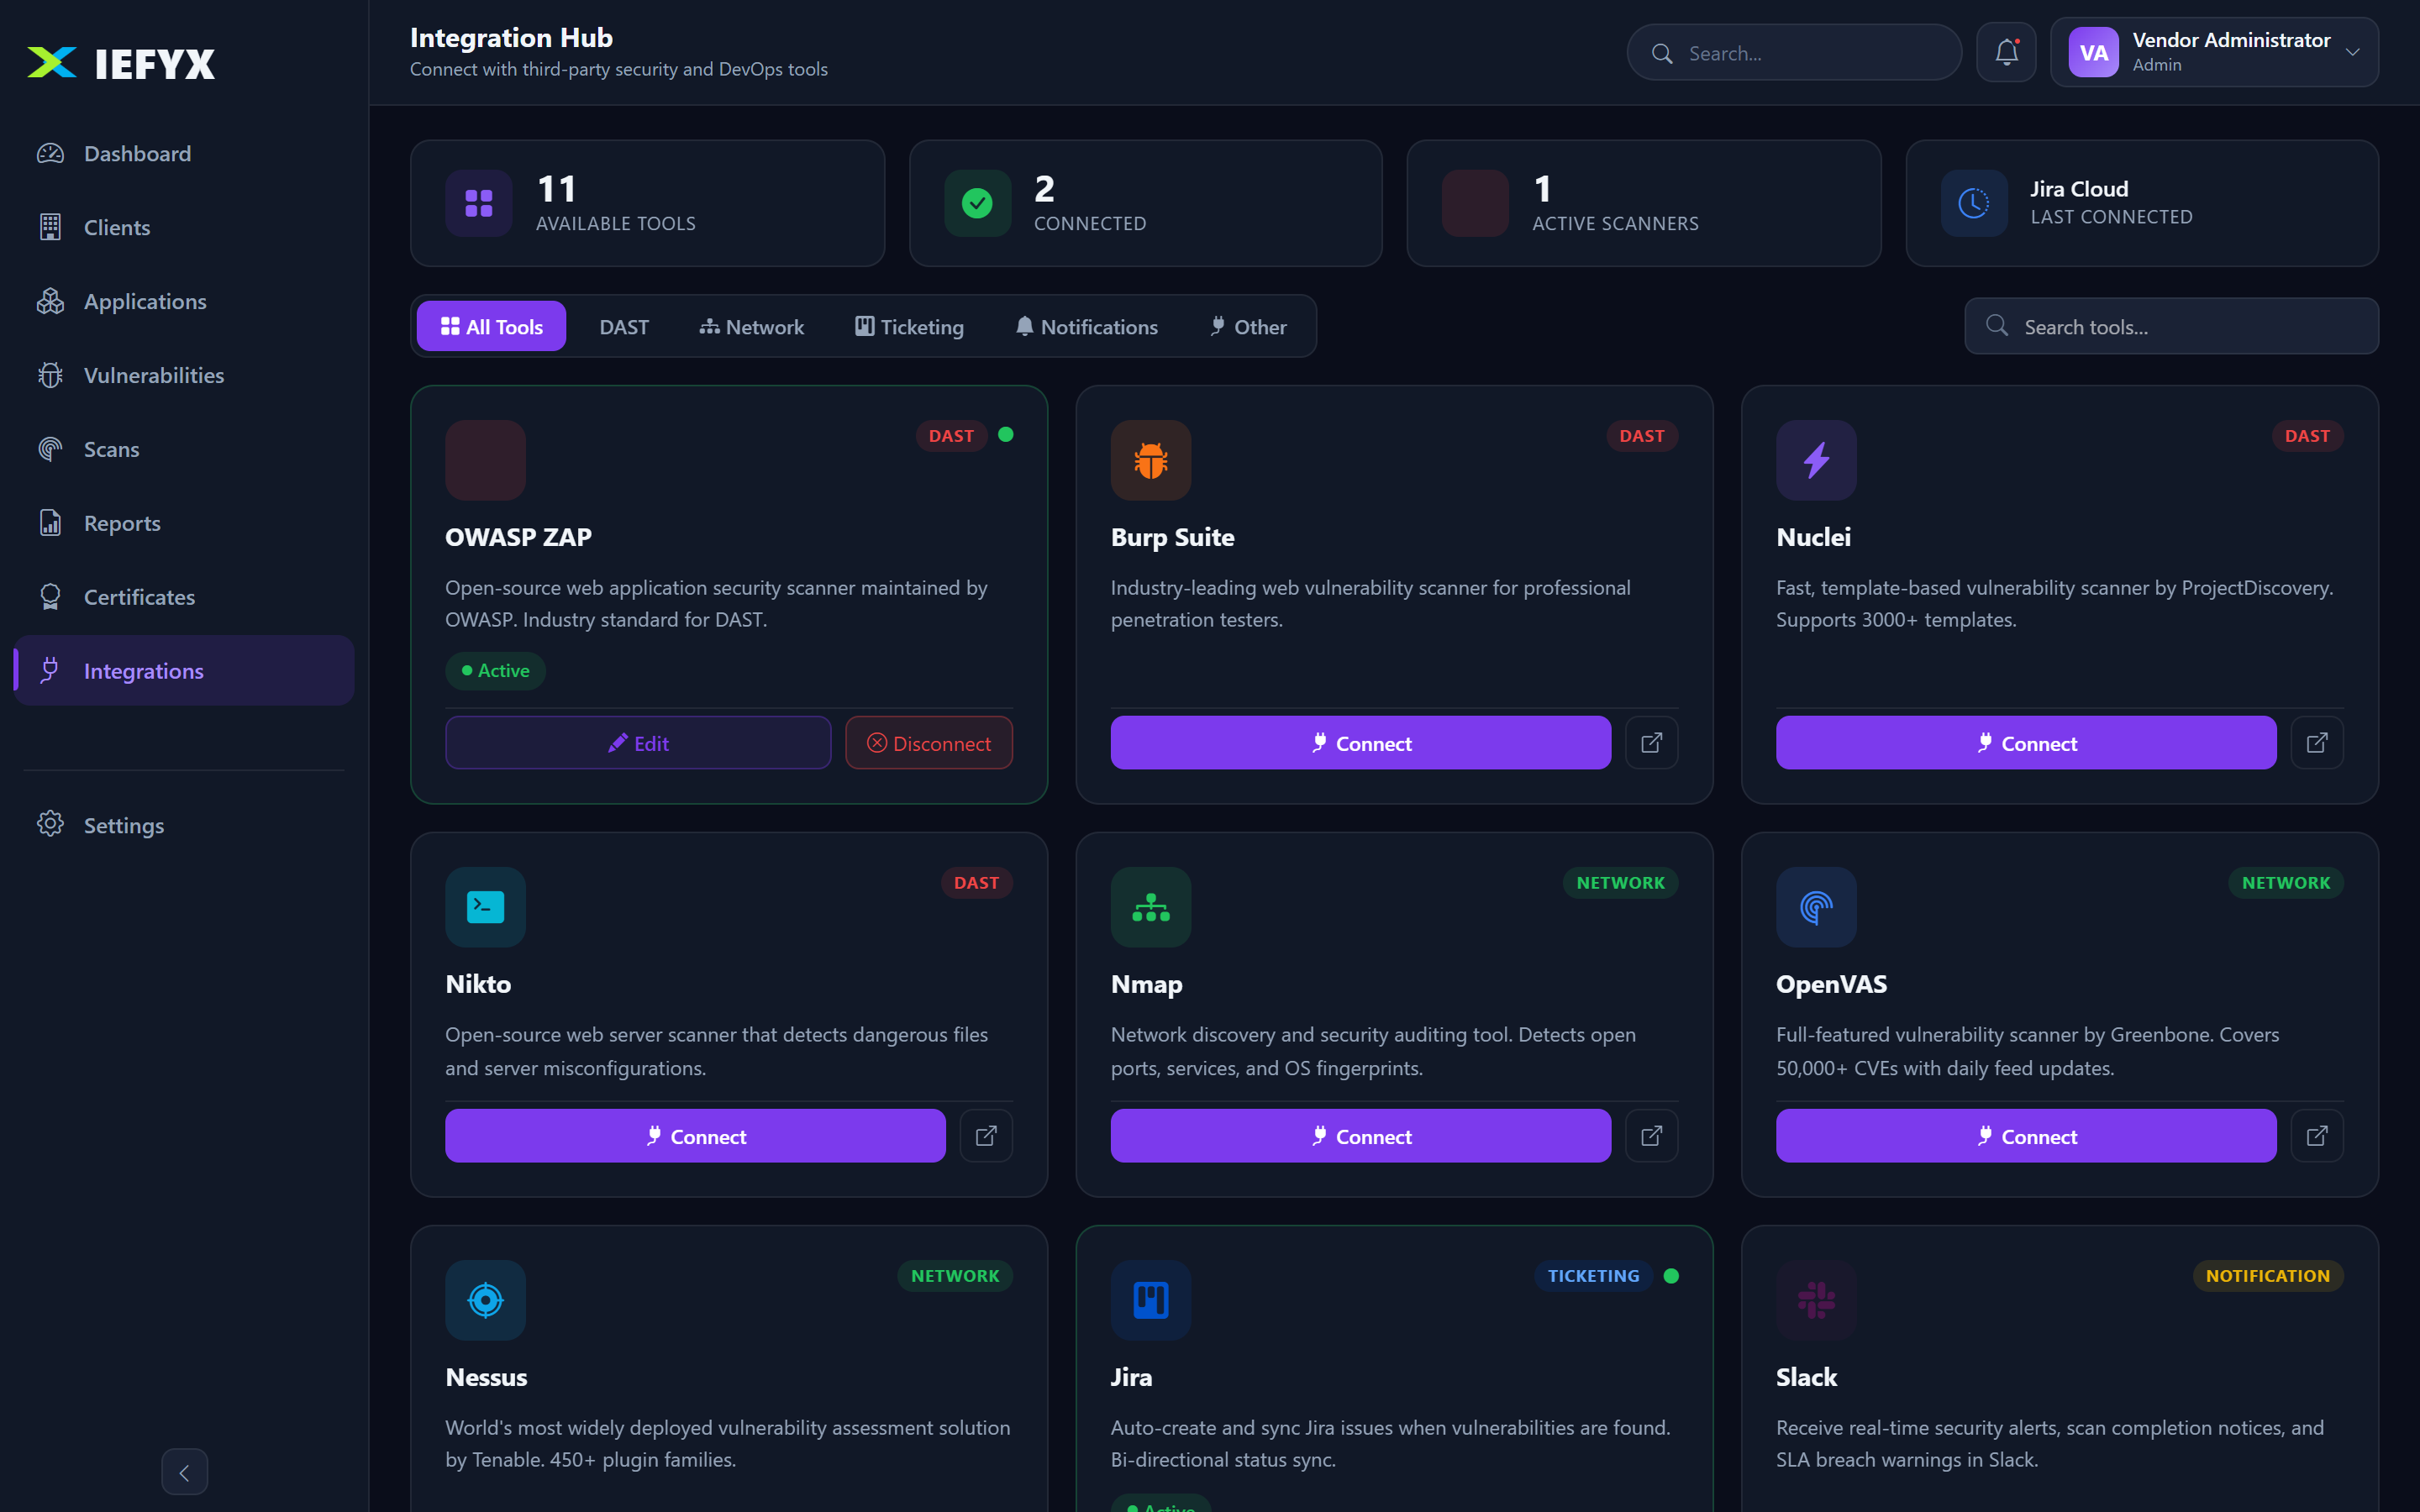This screenshot has height=1512, width=2420.
Task: Click the '11' available tools count
Action: 557,189
